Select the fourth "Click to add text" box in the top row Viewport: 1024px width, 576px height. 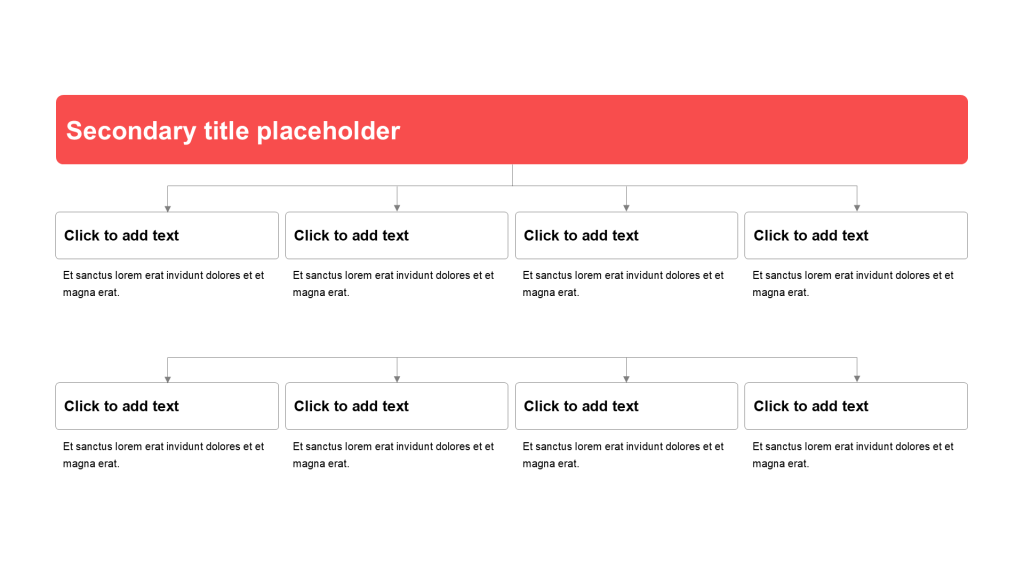(x=856, y=236)
